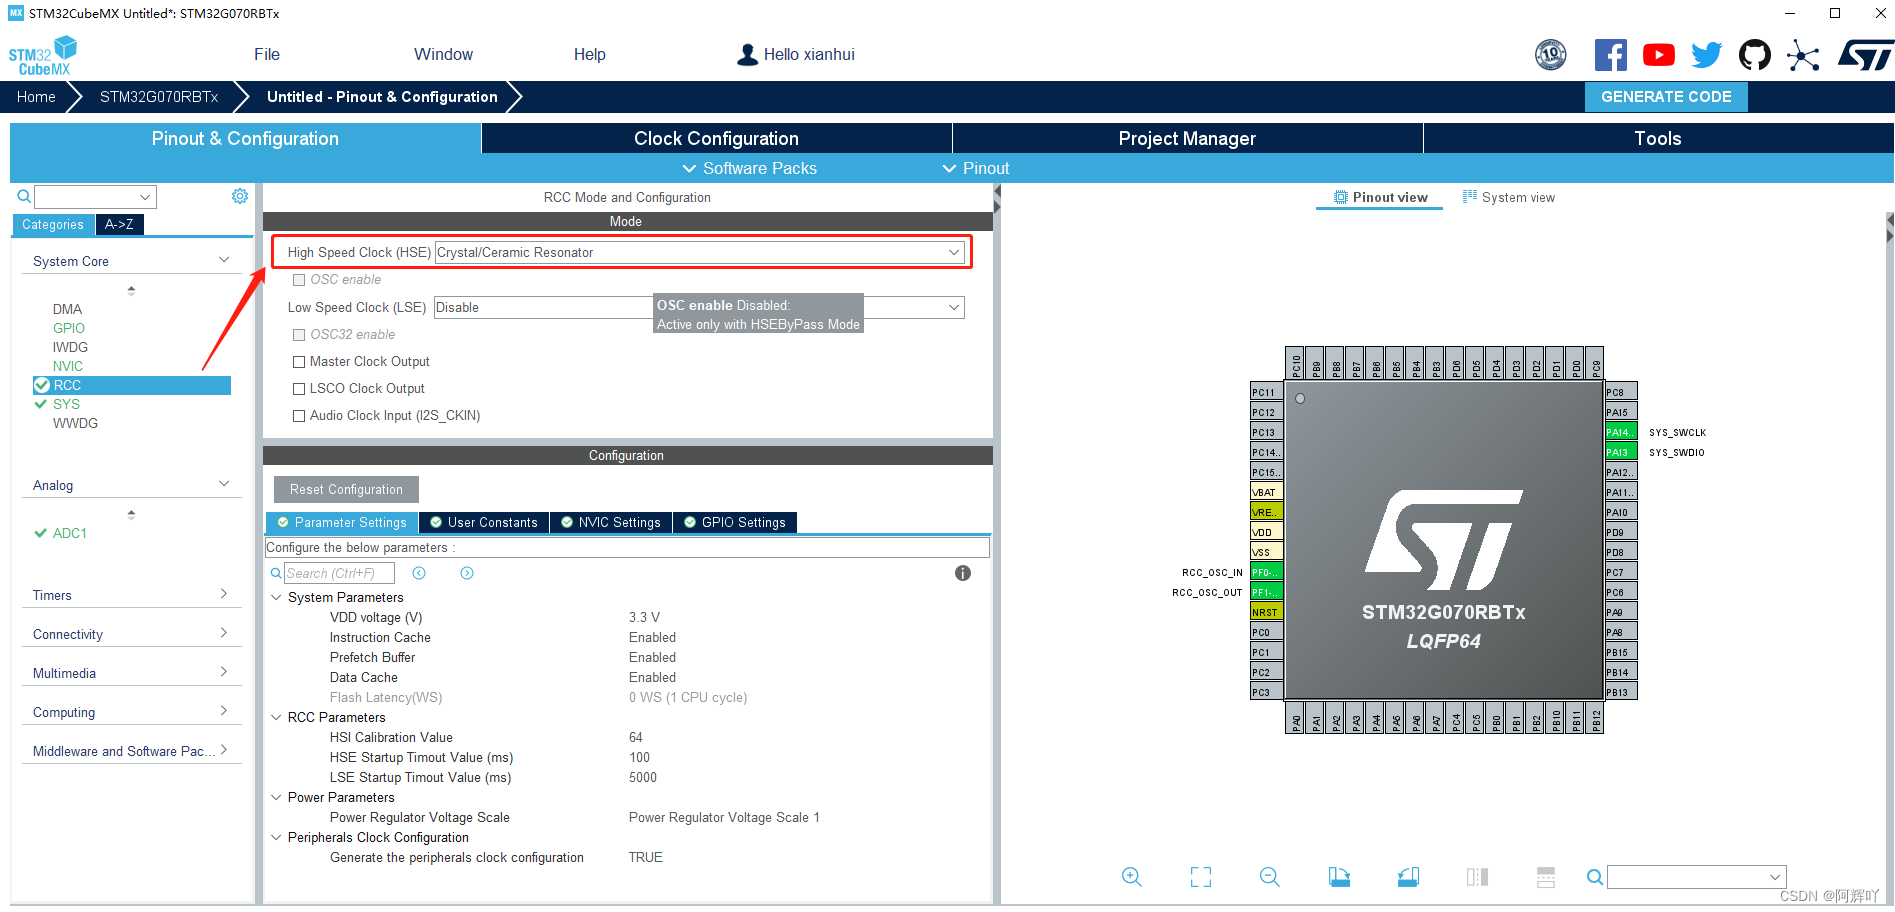Fit the chip to view icon
The height and width of the screenshot is (912, 1895).
(1201, 877)
